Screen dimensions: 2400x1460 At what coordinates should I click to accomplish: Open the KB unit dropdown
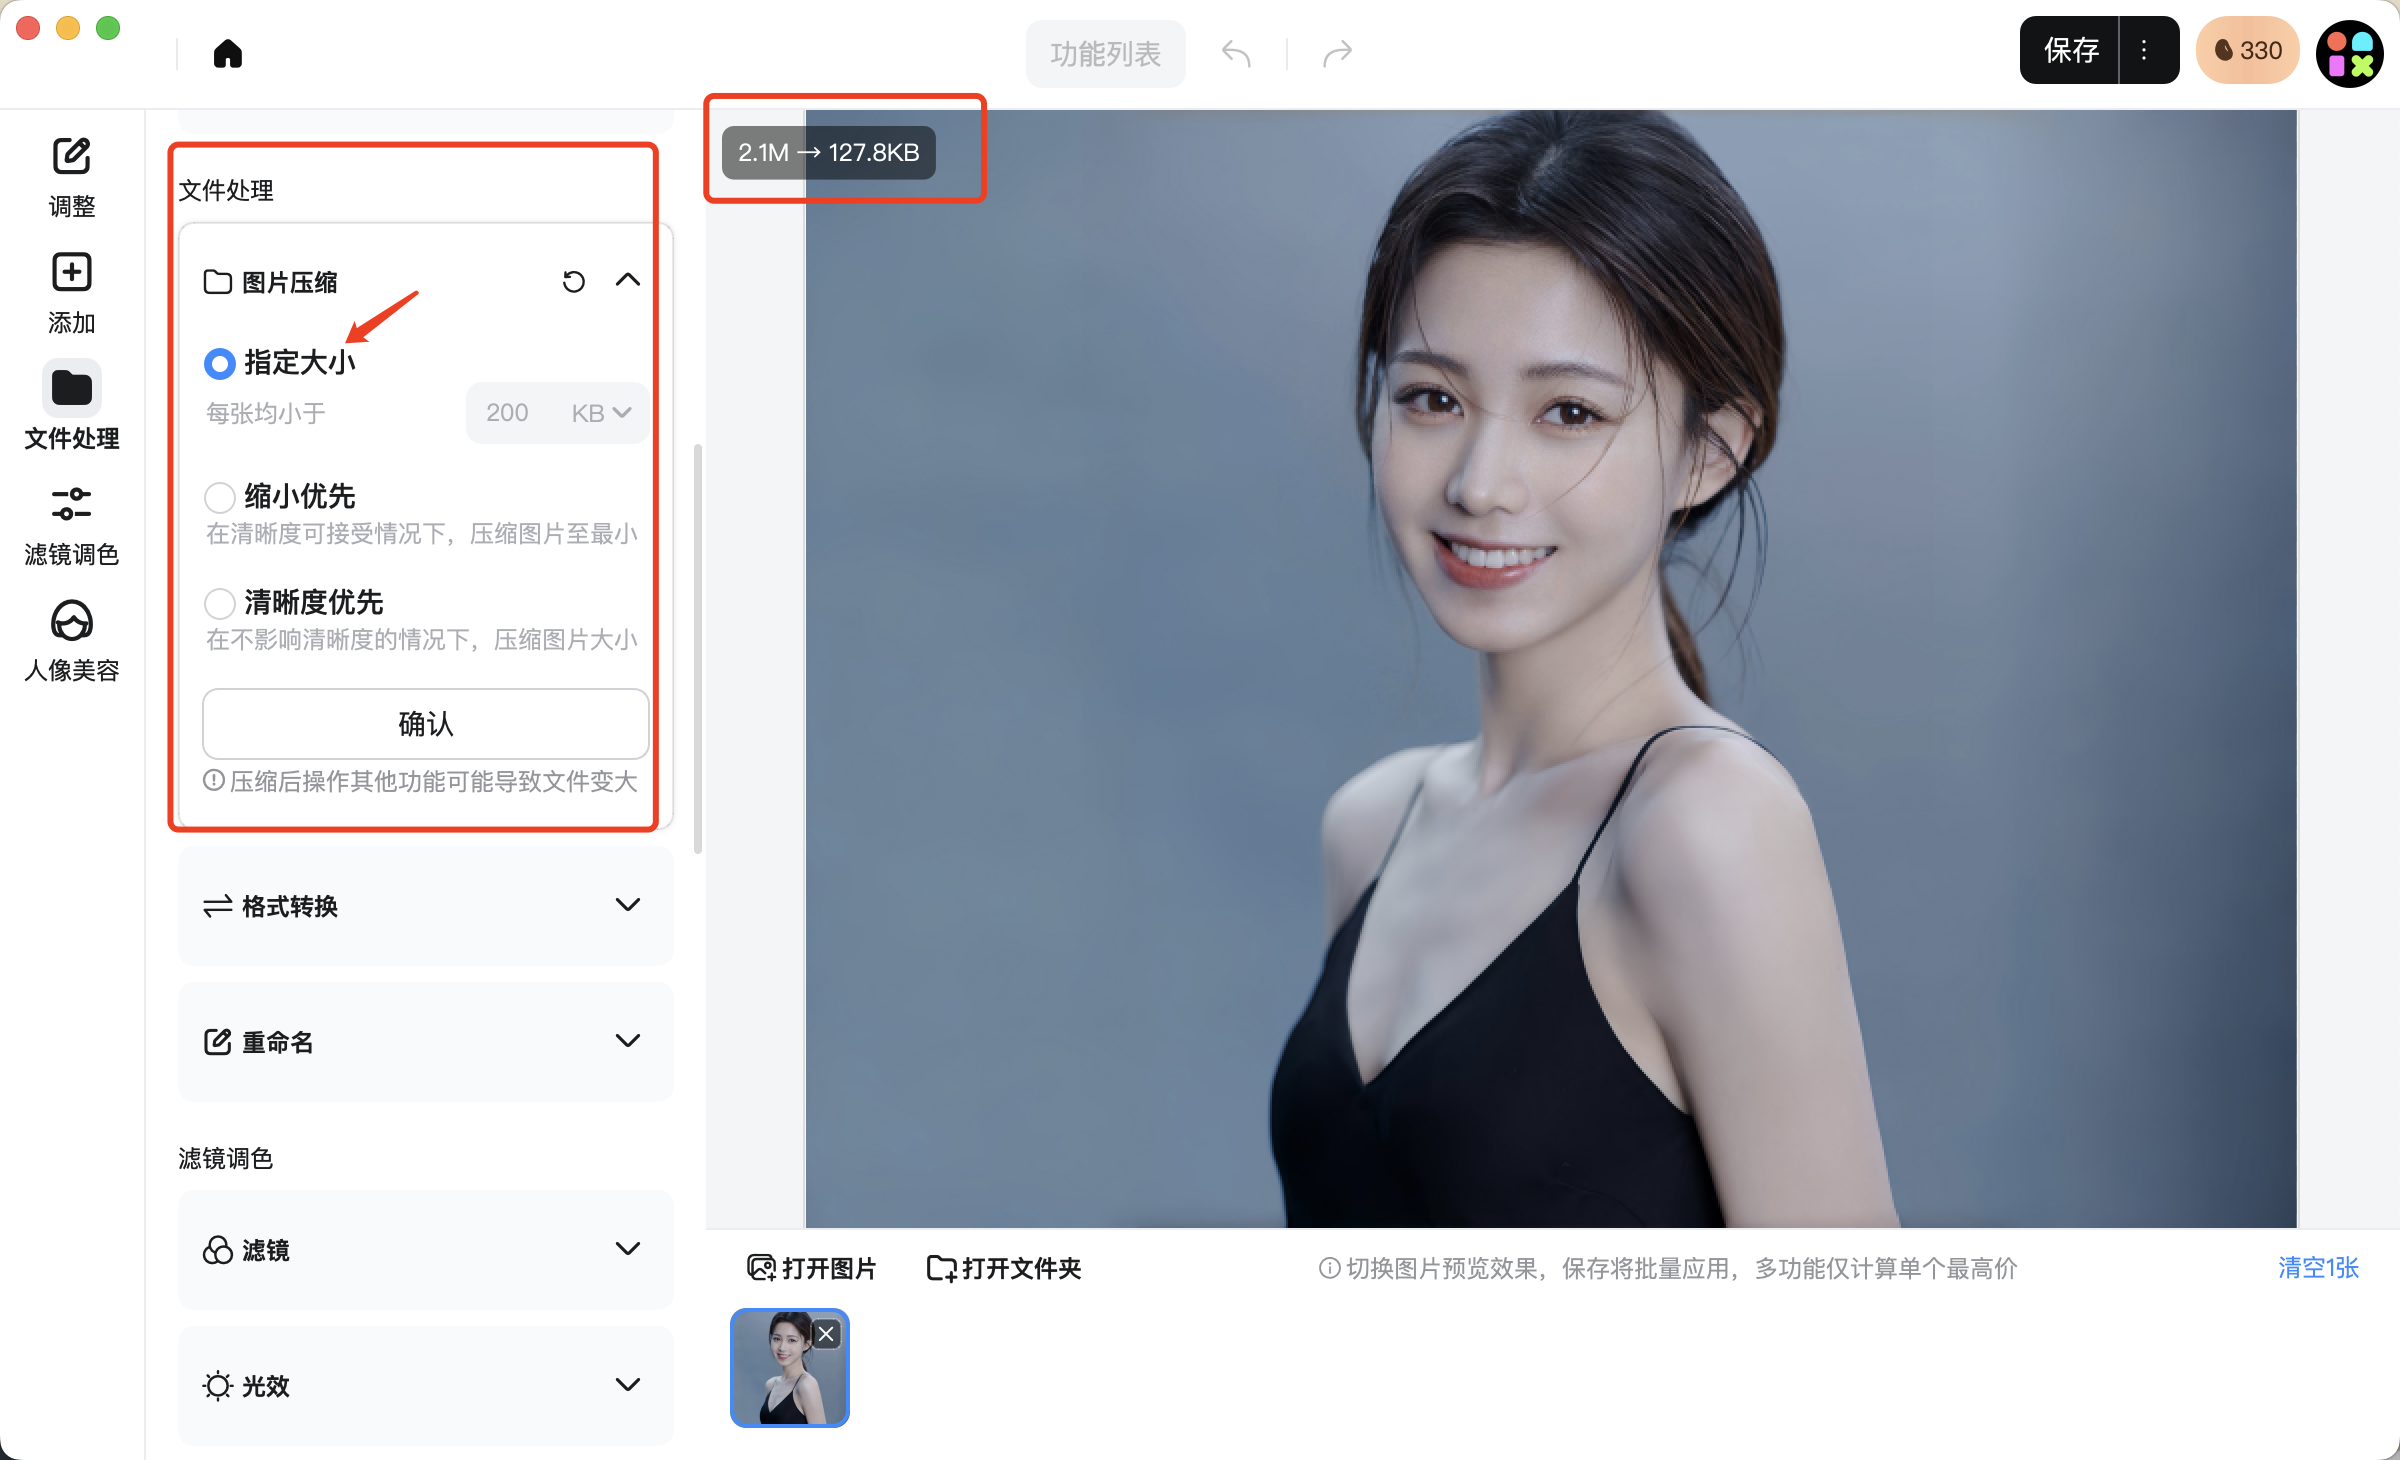[600, 413]
